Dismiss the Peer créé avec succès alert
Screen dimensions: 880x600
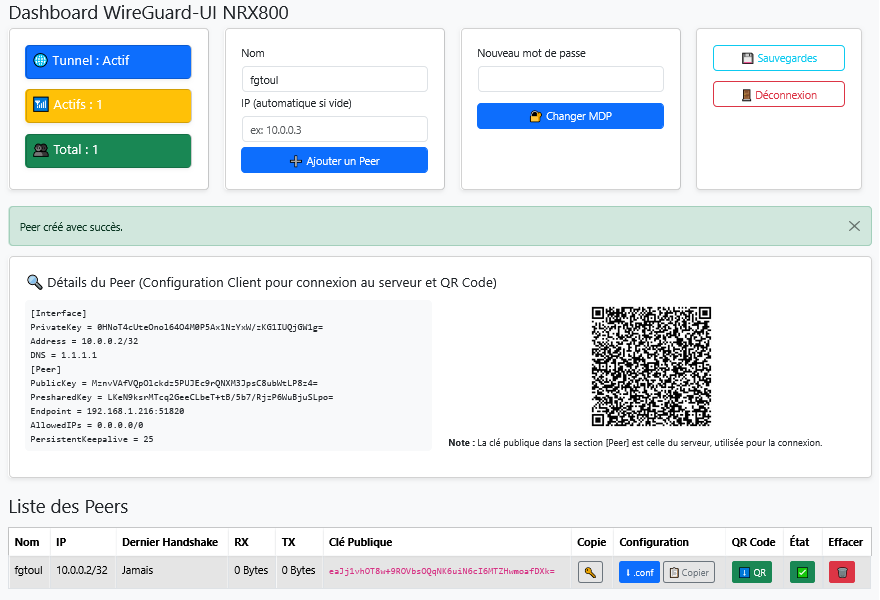point(854,226)
